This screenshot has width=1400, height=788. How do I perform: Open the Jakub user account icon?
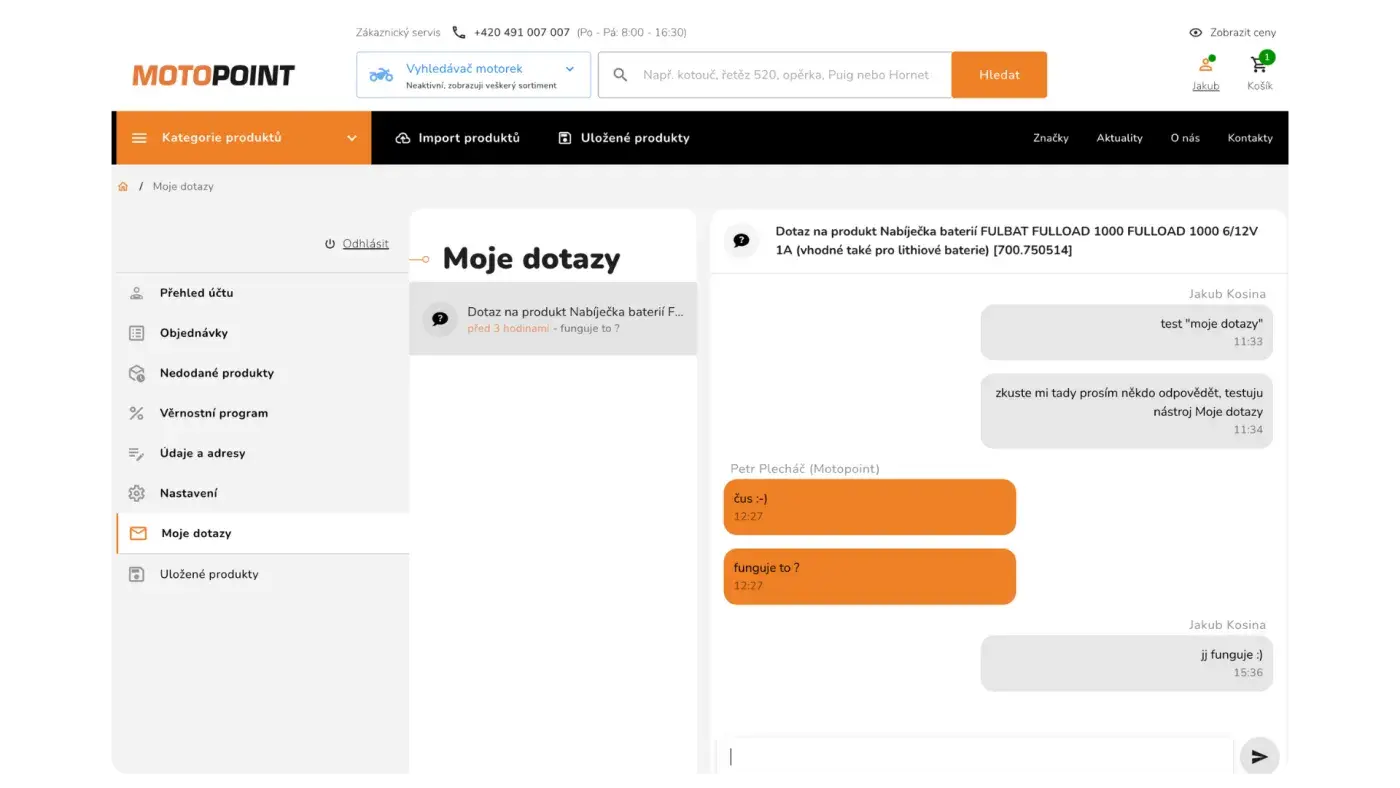pyautogui.click(x=1206, y=65)
